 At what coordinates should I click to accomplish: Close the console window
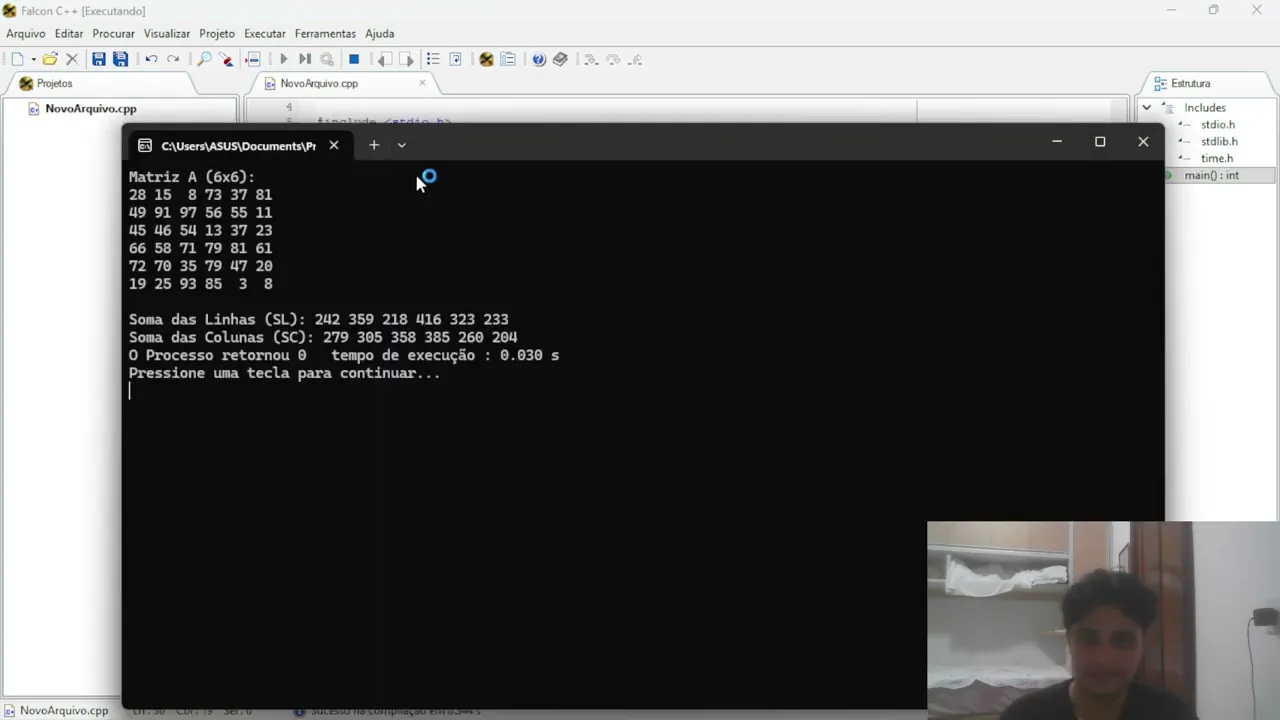click(x=1143, y=142)
